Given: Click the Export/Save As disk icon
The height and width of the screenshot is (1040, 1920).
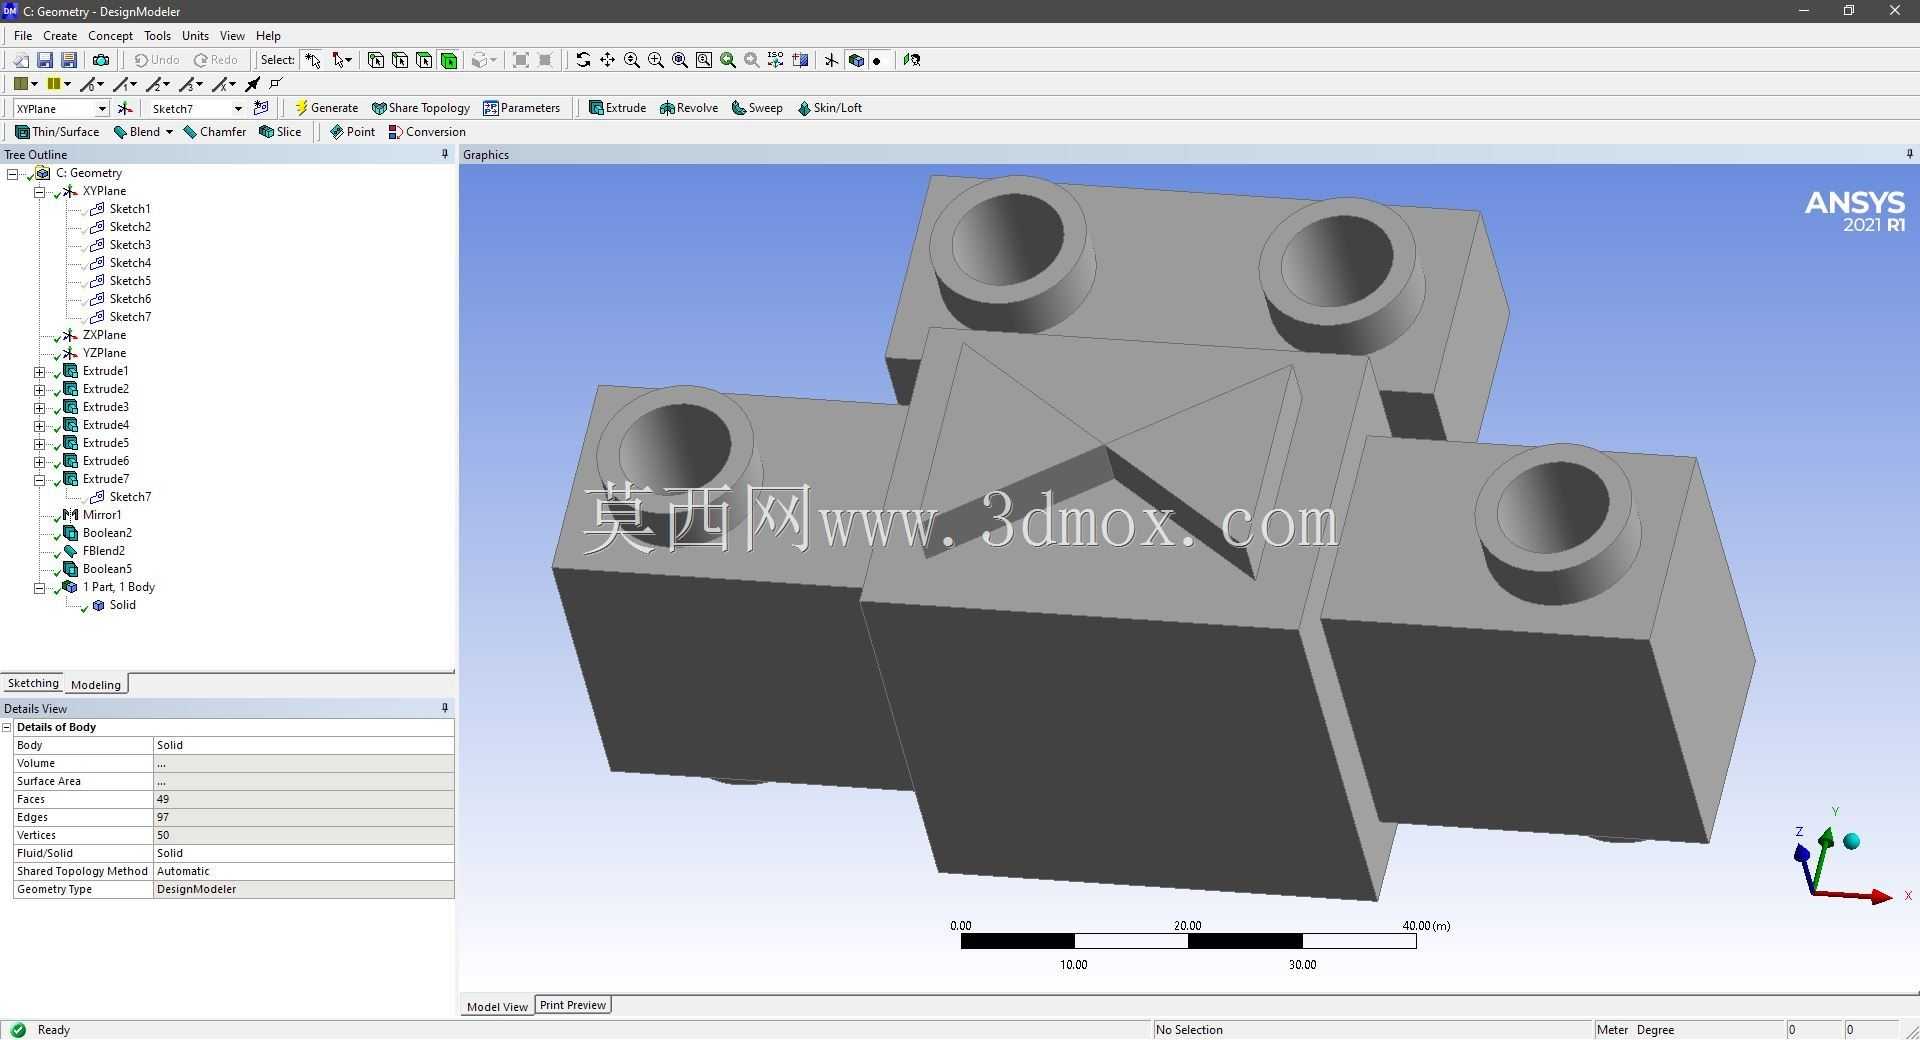Looking at the screenshot, I should [x=69, y=60].
